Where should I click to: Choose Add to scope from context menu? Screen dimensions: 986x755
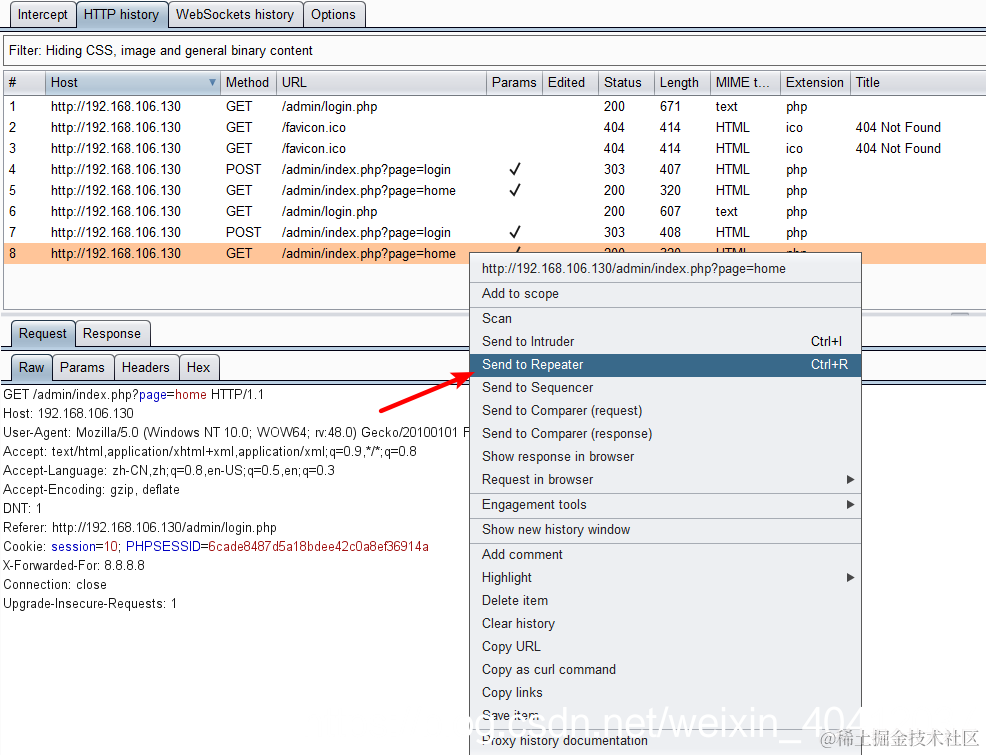(x=665, y=294)
